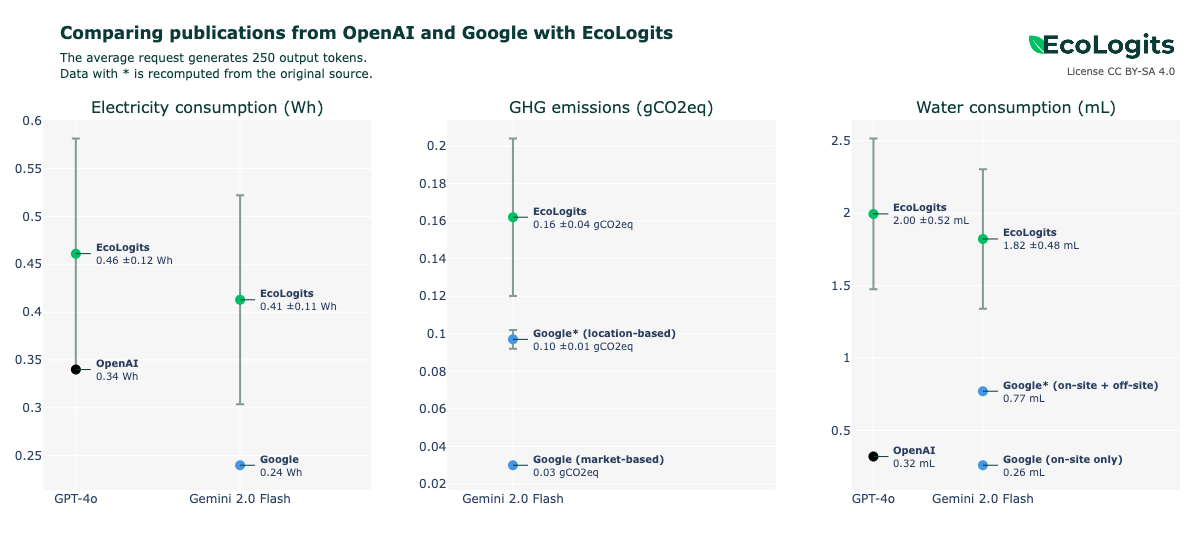
Task: Select the green EcoLogits 0.46 Wh data point
Action: pyautogui.click(x=75, y=254)
